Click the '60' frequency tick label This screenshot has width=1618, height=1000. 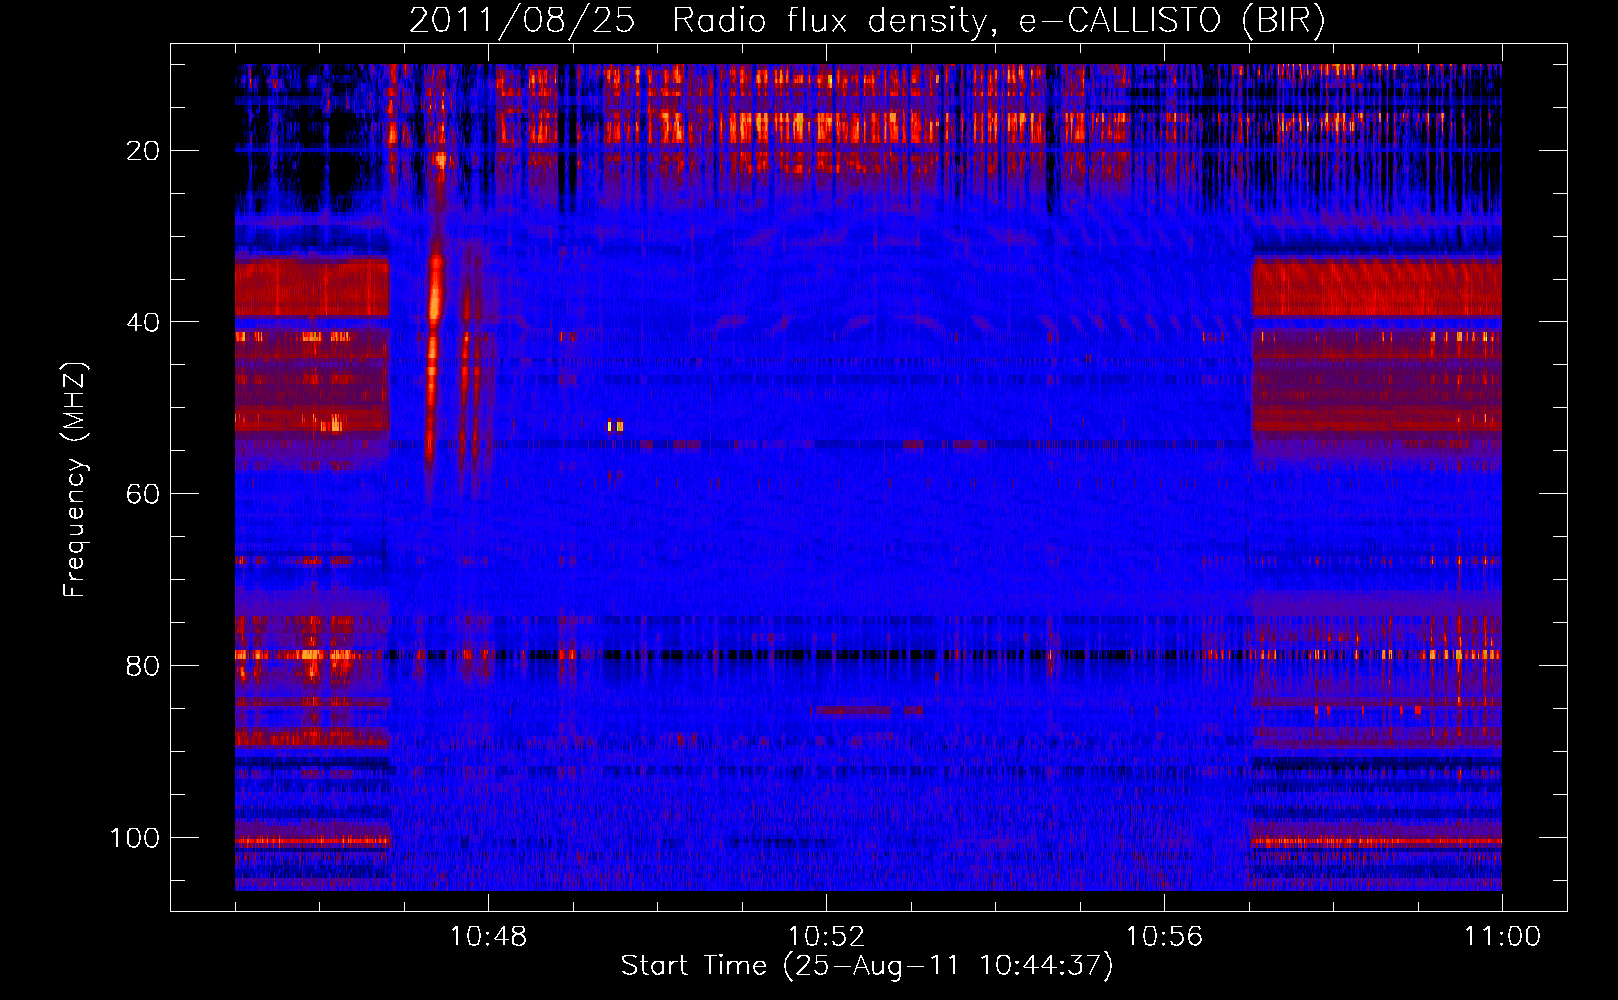(x=143, y=494)
